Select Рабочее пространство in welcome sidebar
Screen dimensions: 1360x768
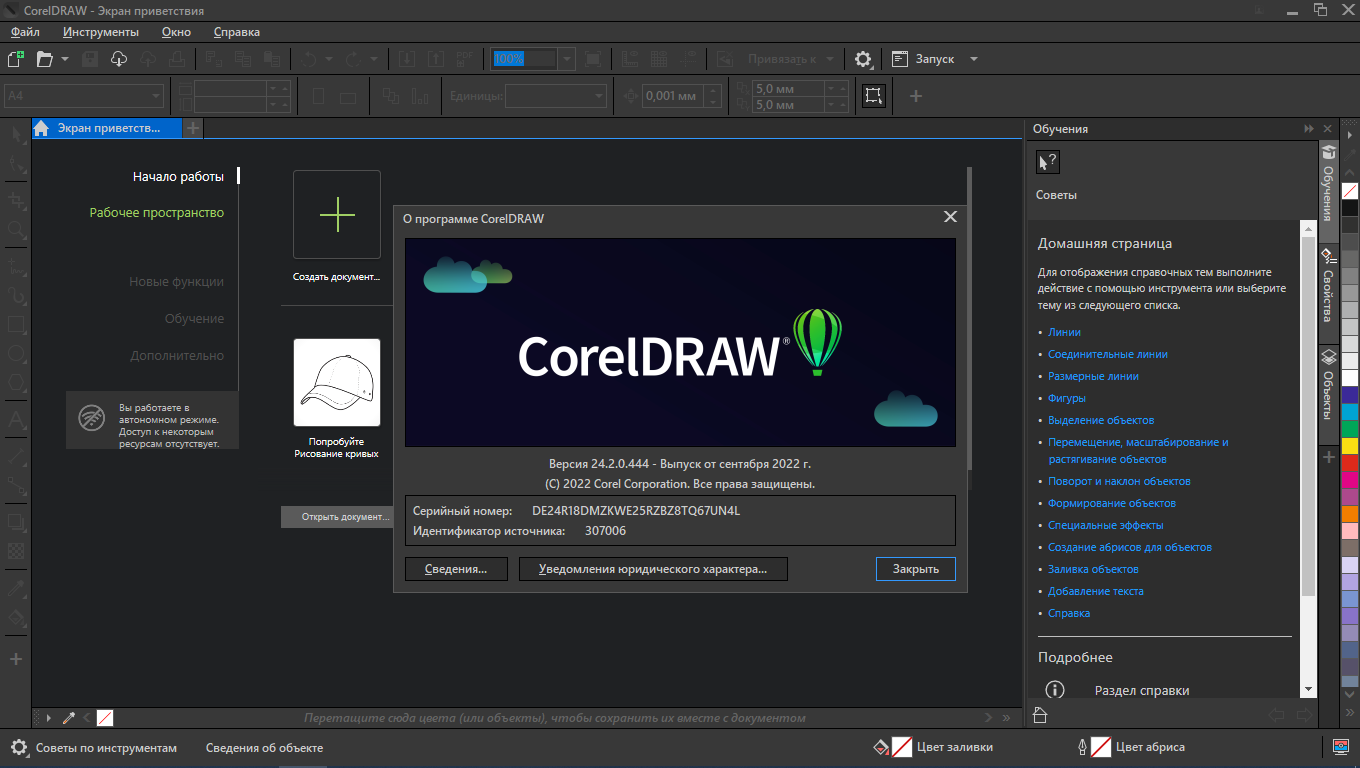157,213
